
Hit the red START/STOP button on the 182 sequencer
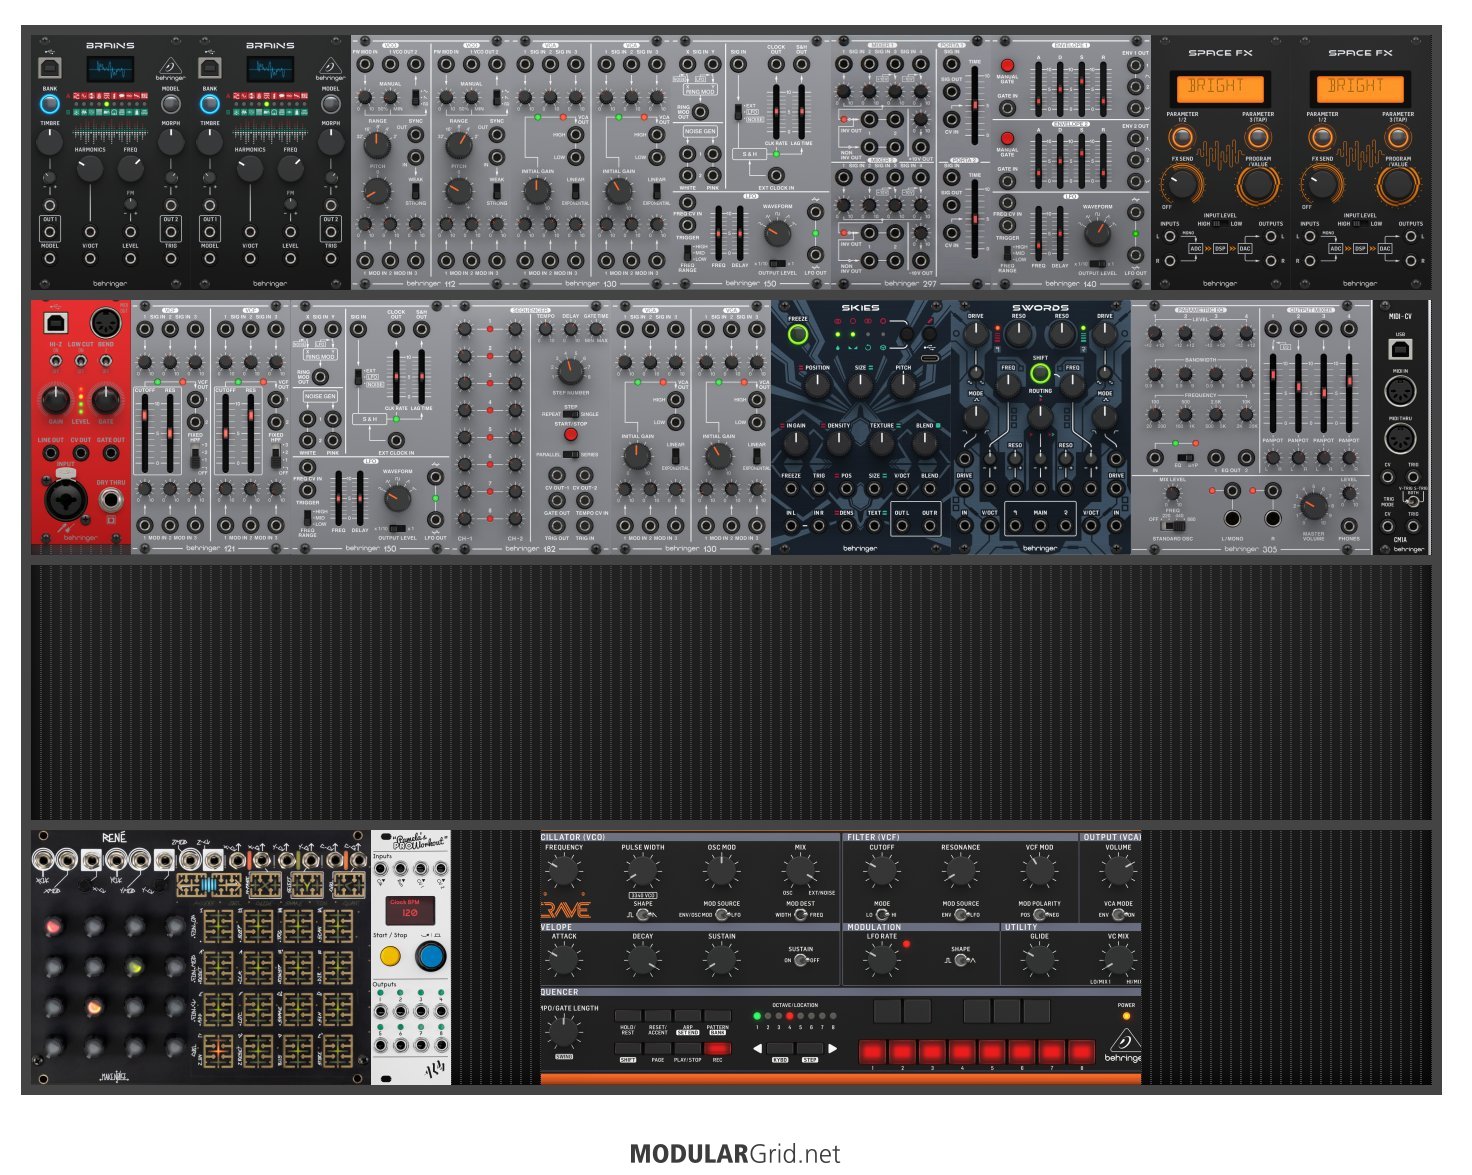point(571,435)
